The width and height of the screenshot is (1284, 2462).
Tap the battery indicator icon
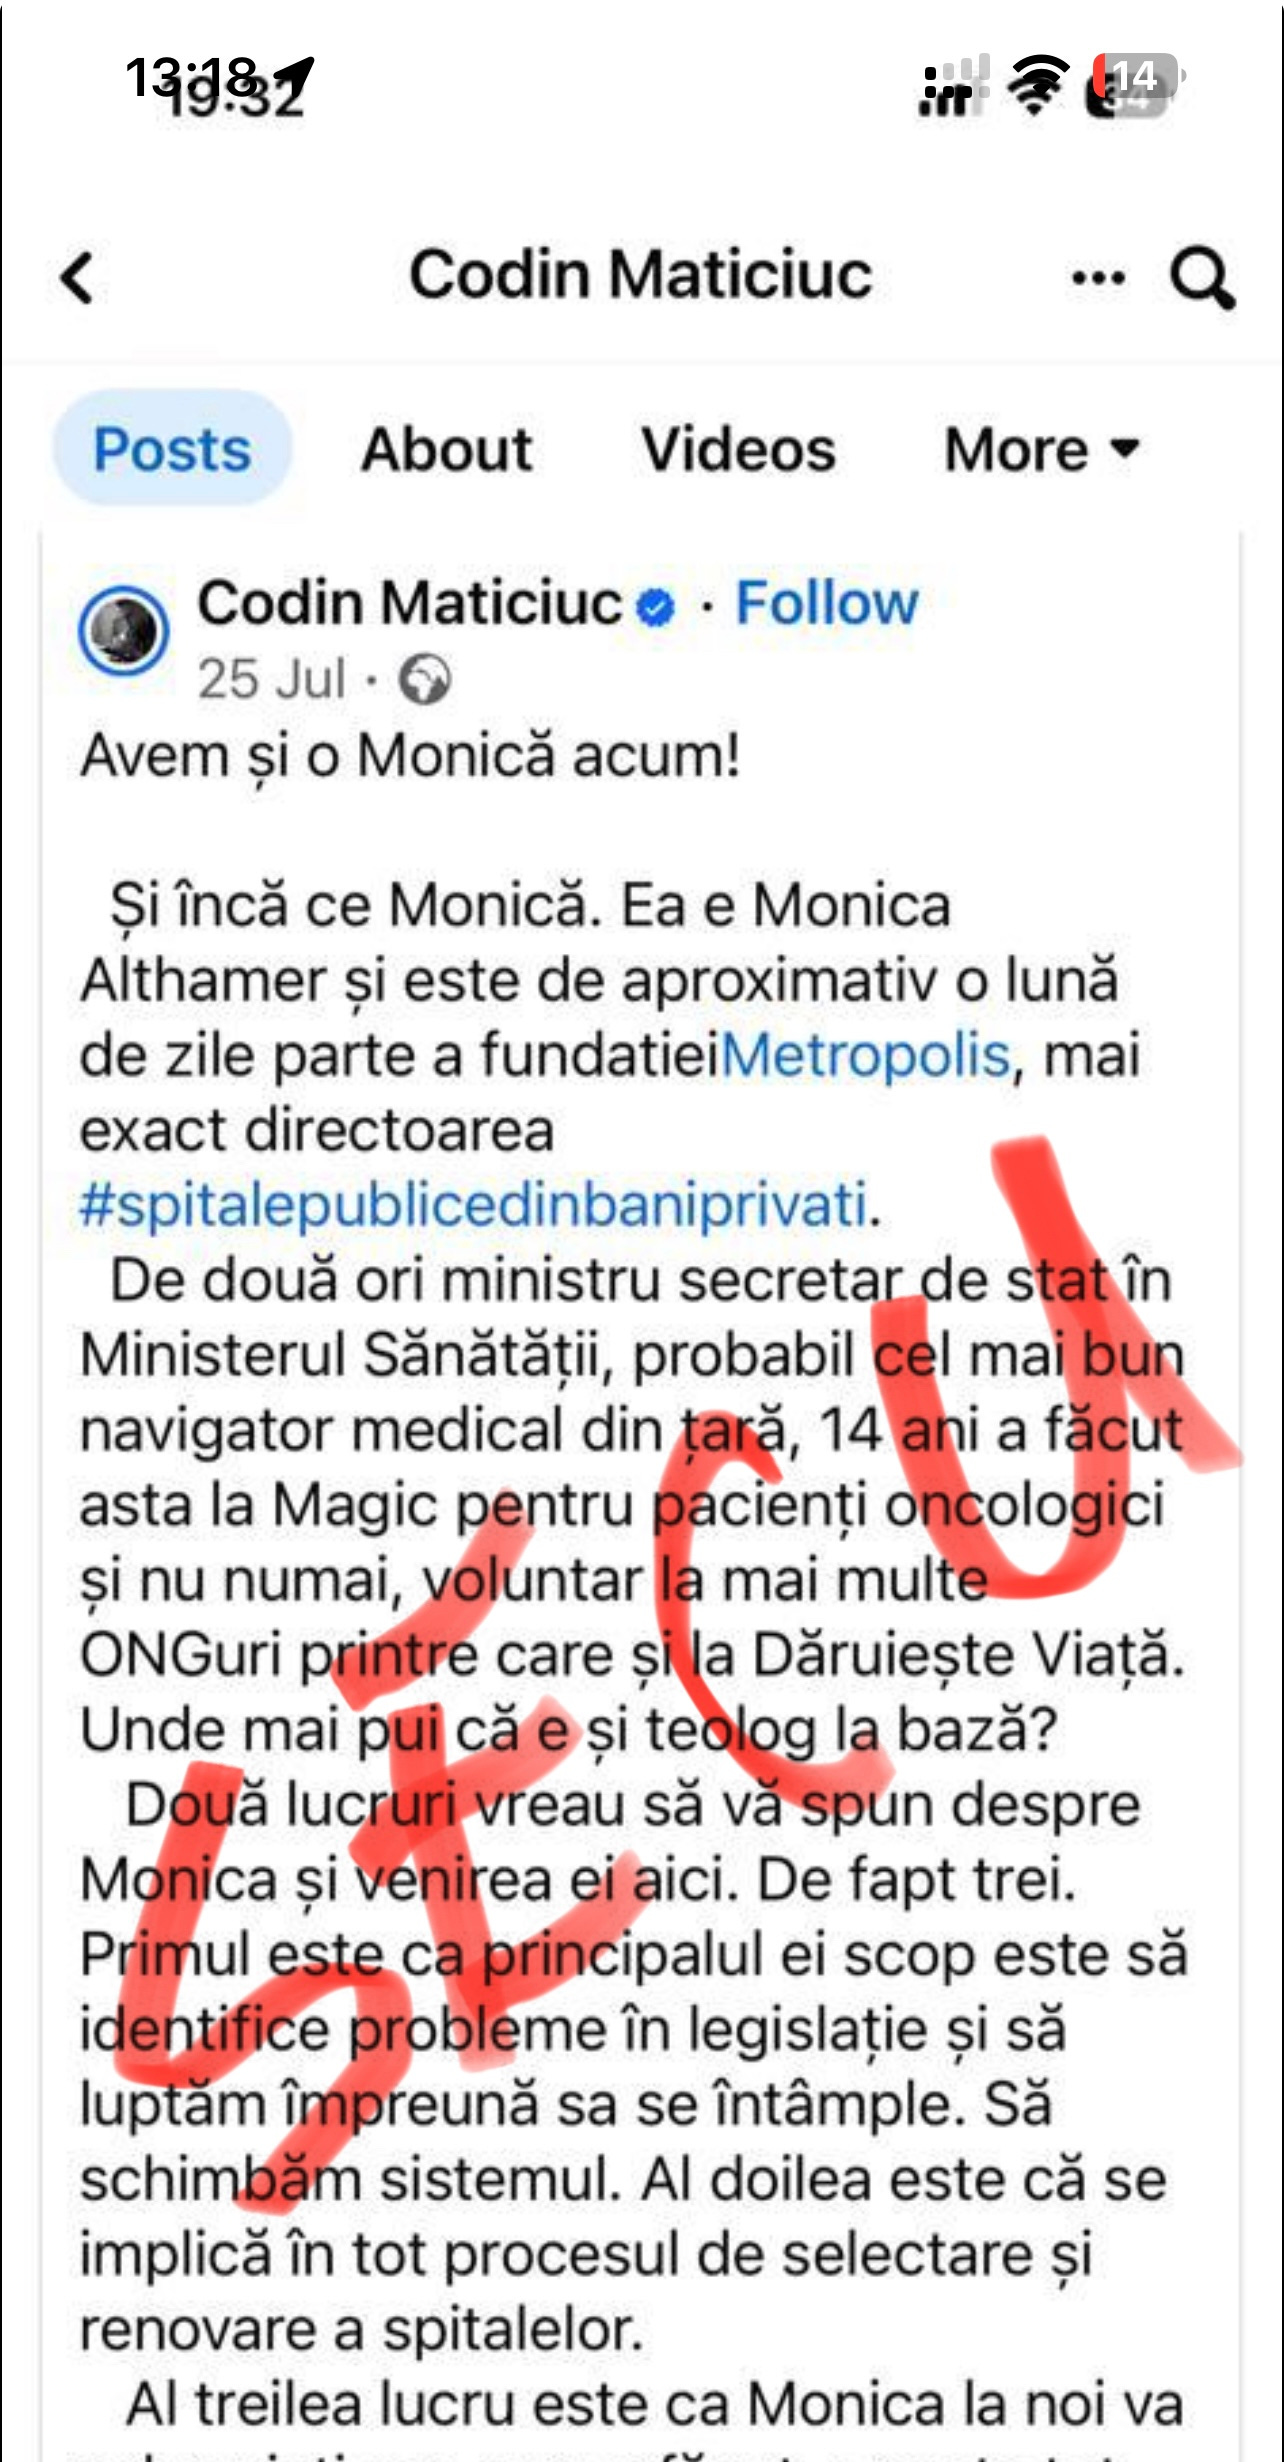pos(1134,84)
